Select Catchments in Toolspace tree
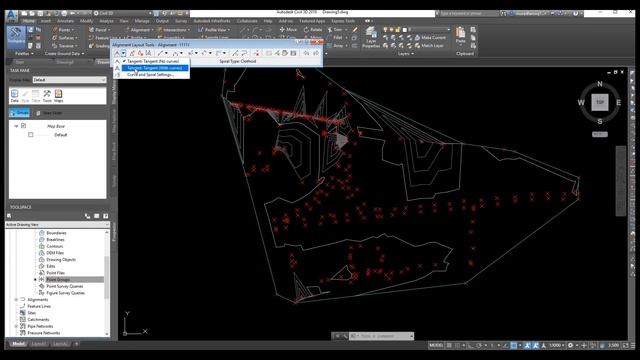Screen dimensions: 640x360 [x=38, y=320]
